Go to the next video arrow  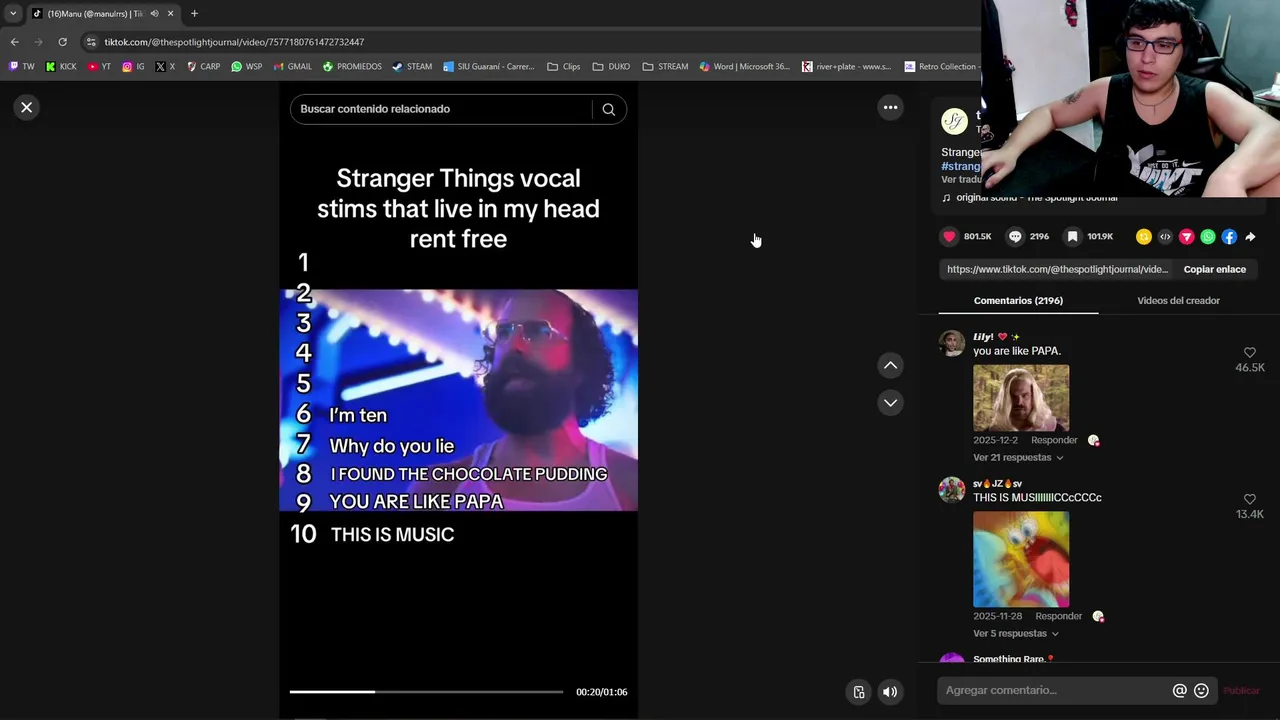pos(890,402)
